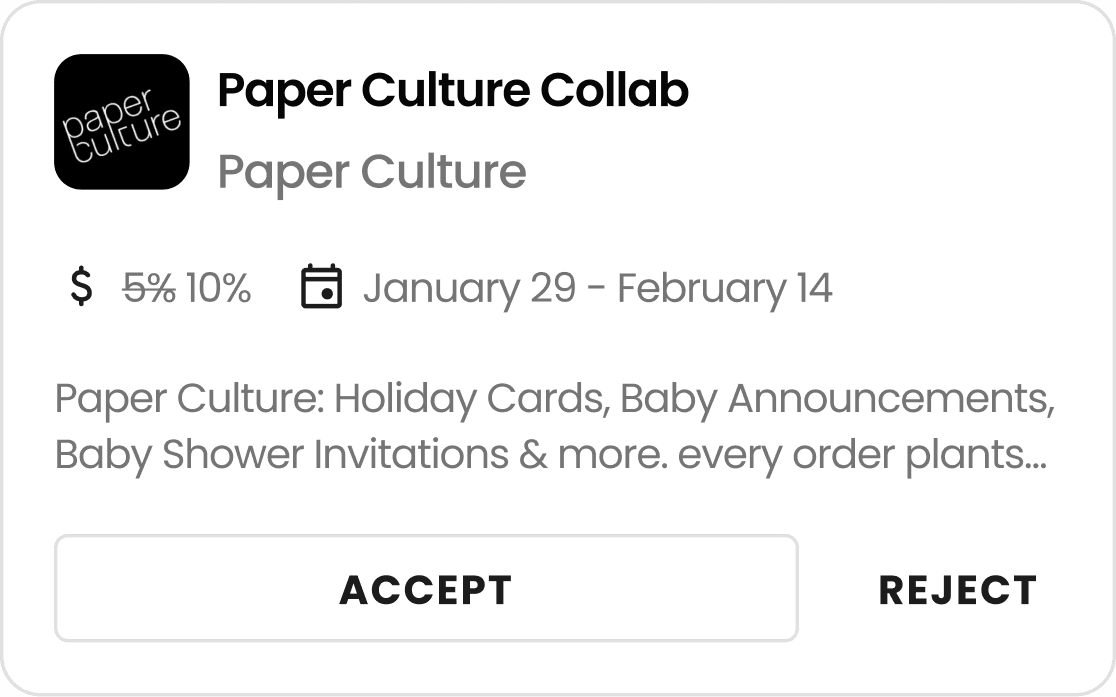The width and height of the screenshot is (1116, 697).
Task: Click the calendar icon beside the dates
Action: [321, 288]
